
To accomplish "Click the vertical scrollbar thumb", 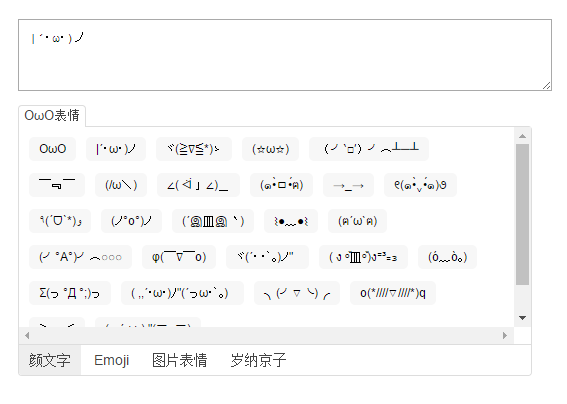I will pyautogui.click(x=522, y=214).
